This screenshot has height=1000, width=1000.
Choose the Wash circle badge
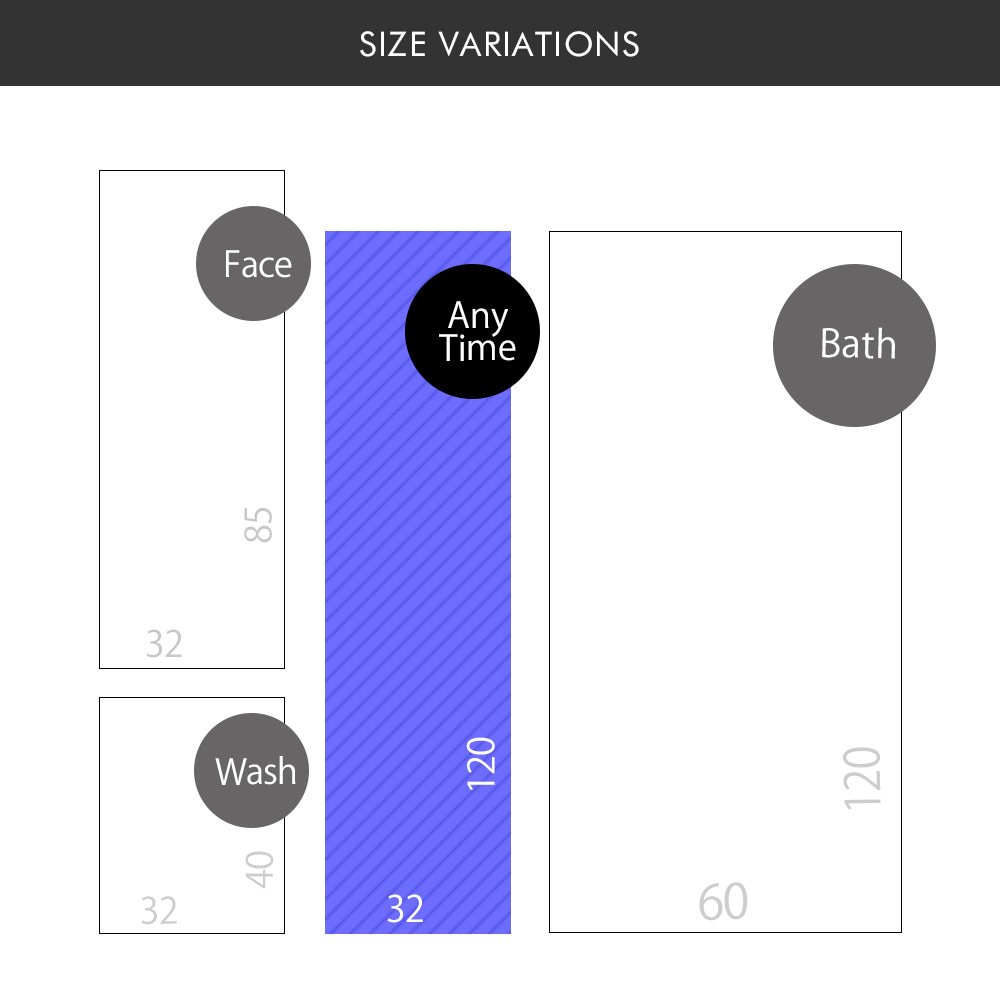(252, 771)
